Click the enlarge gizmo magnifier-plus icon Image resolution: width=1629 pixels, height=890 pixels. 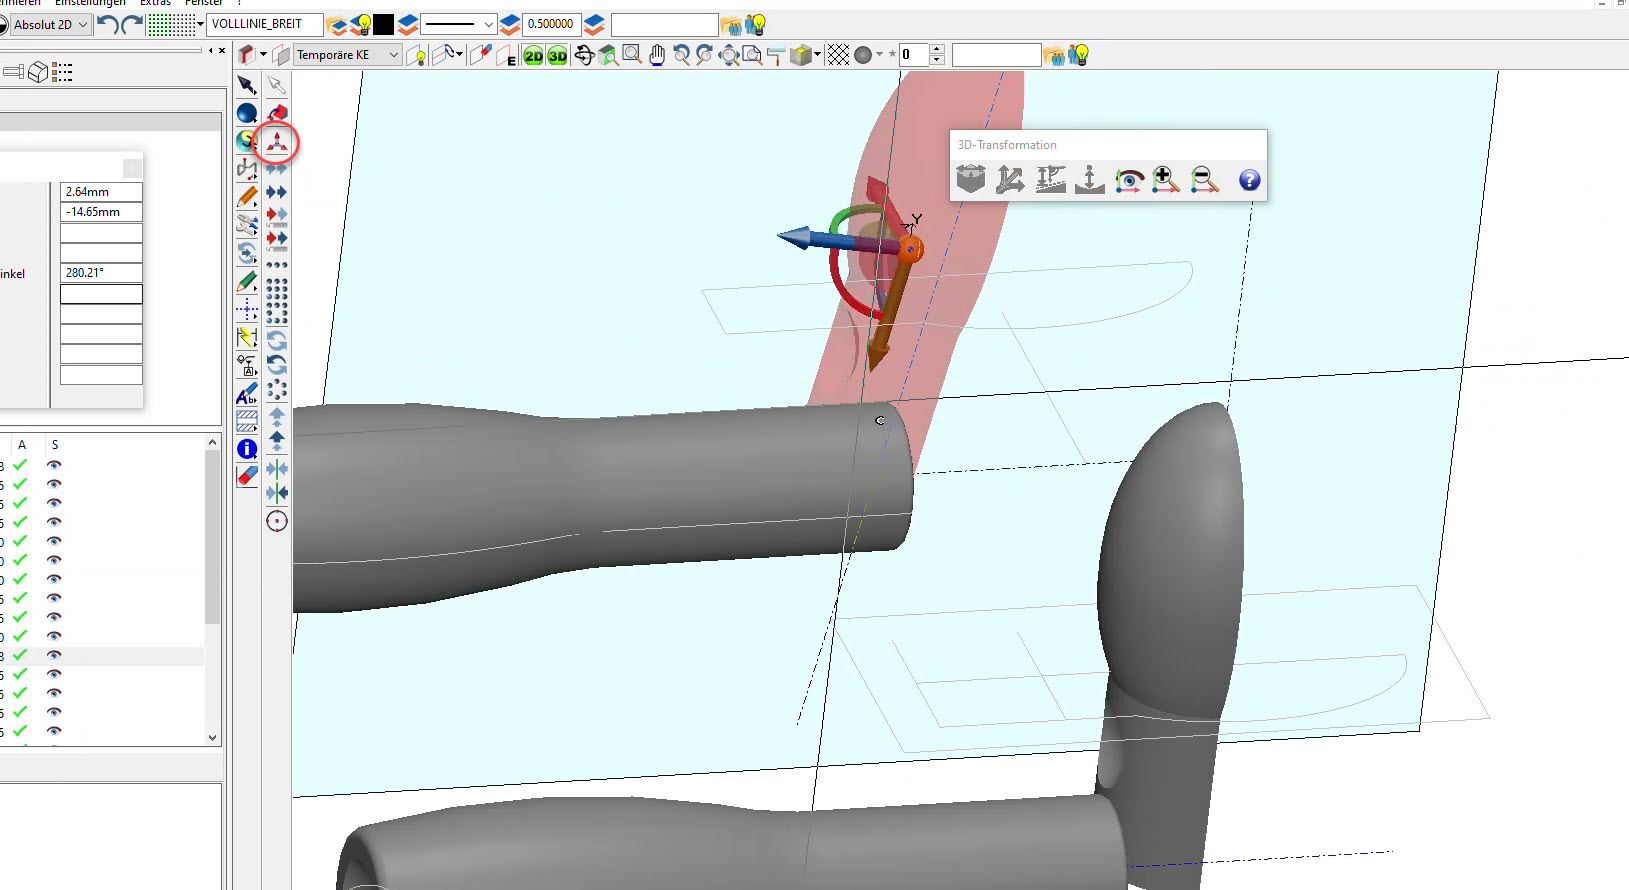point(1165,180)
